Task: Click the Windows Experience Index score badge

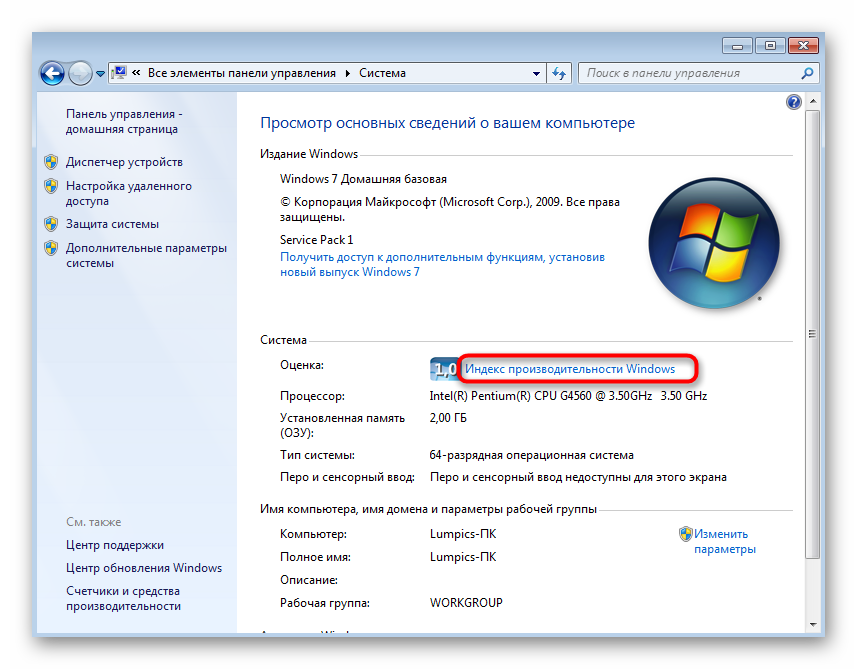Action: click(443, 369)
